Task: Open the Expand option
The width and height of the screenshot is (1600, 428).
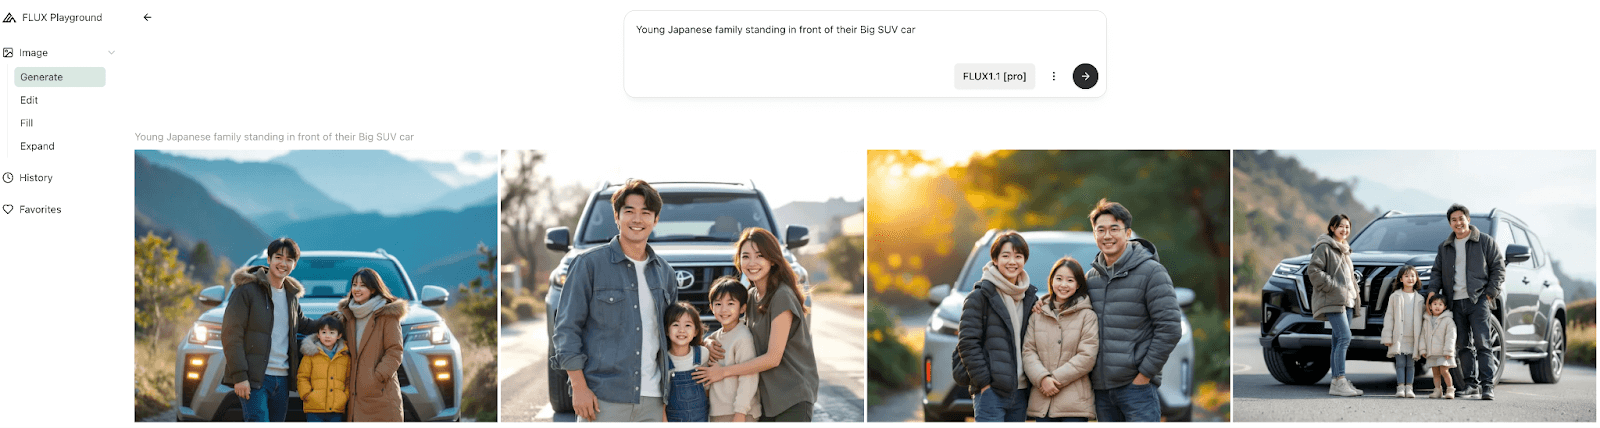Action: (x=37, y=146)
